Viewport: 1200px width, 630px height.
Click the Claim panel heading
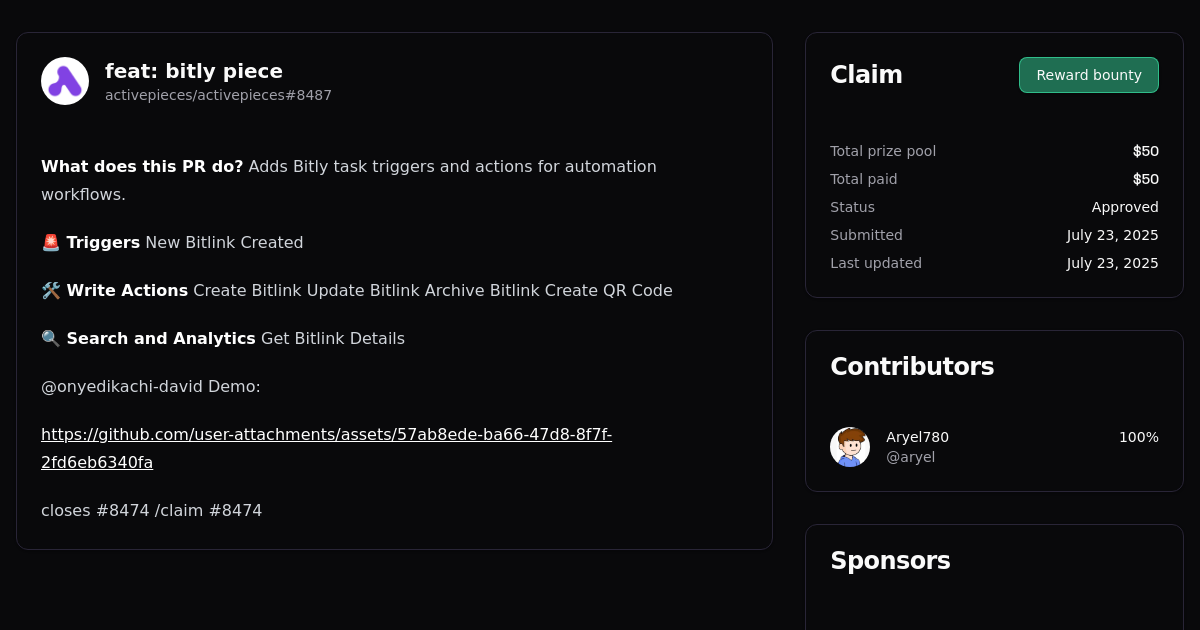(x=866, y=75)
